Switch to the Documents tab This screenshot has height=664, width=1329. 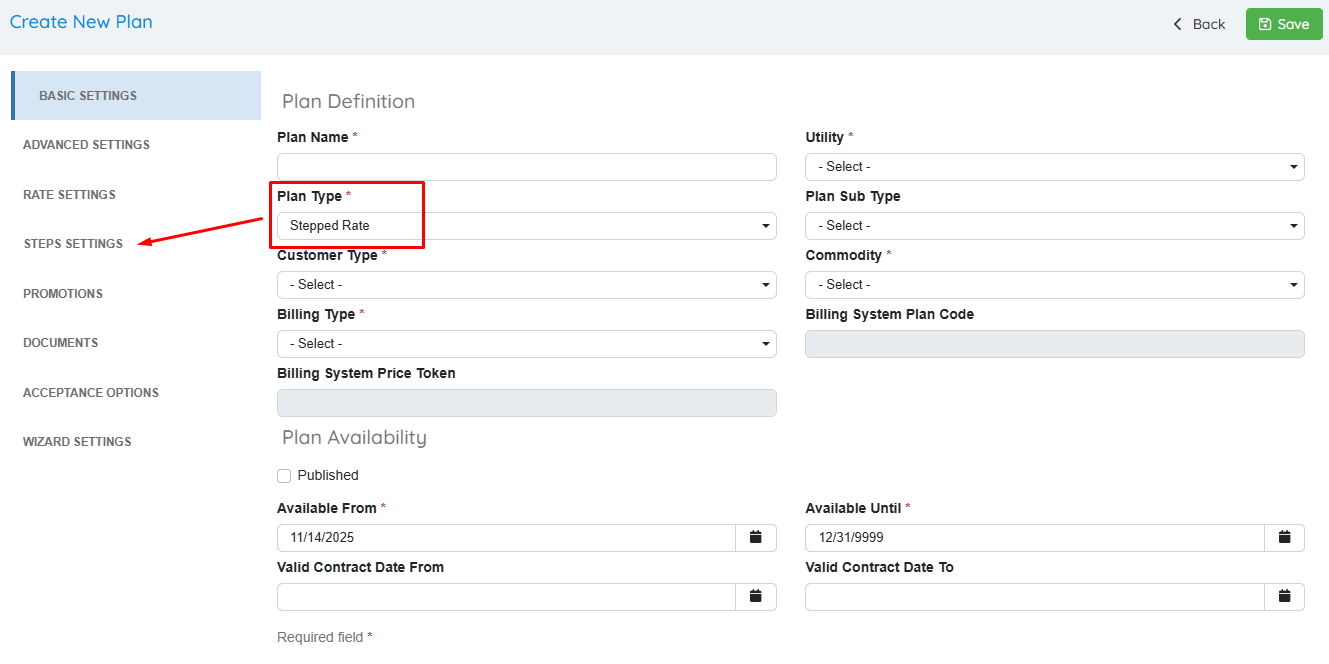61,343
